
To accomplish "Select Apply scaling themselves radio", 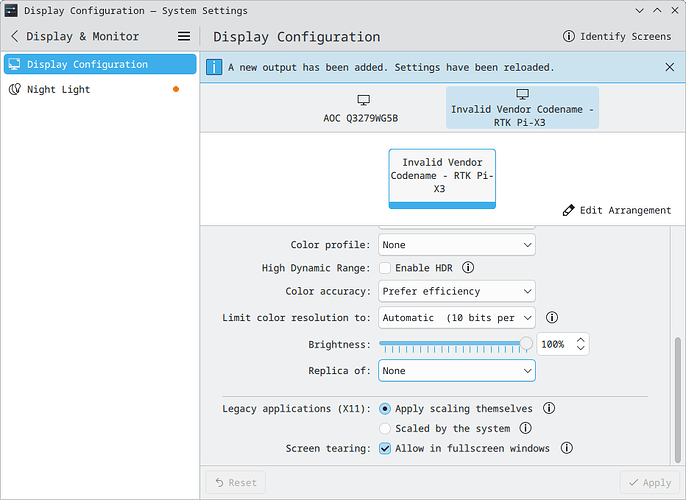I will [385, 409].
